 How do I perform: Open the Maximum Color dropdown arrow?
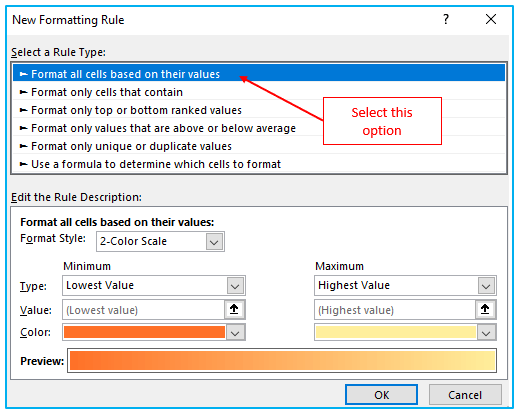coord(486,332)
